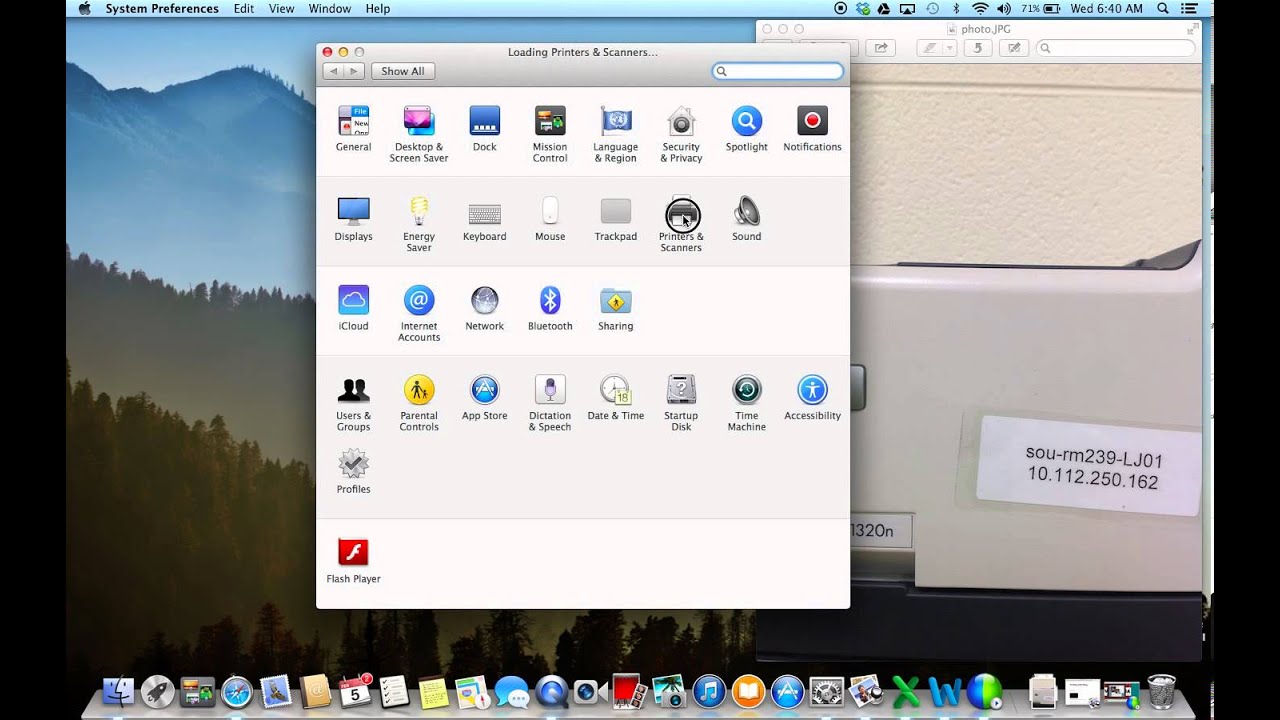Click the Time Machine icon in menu bar

tap(932, 9)
